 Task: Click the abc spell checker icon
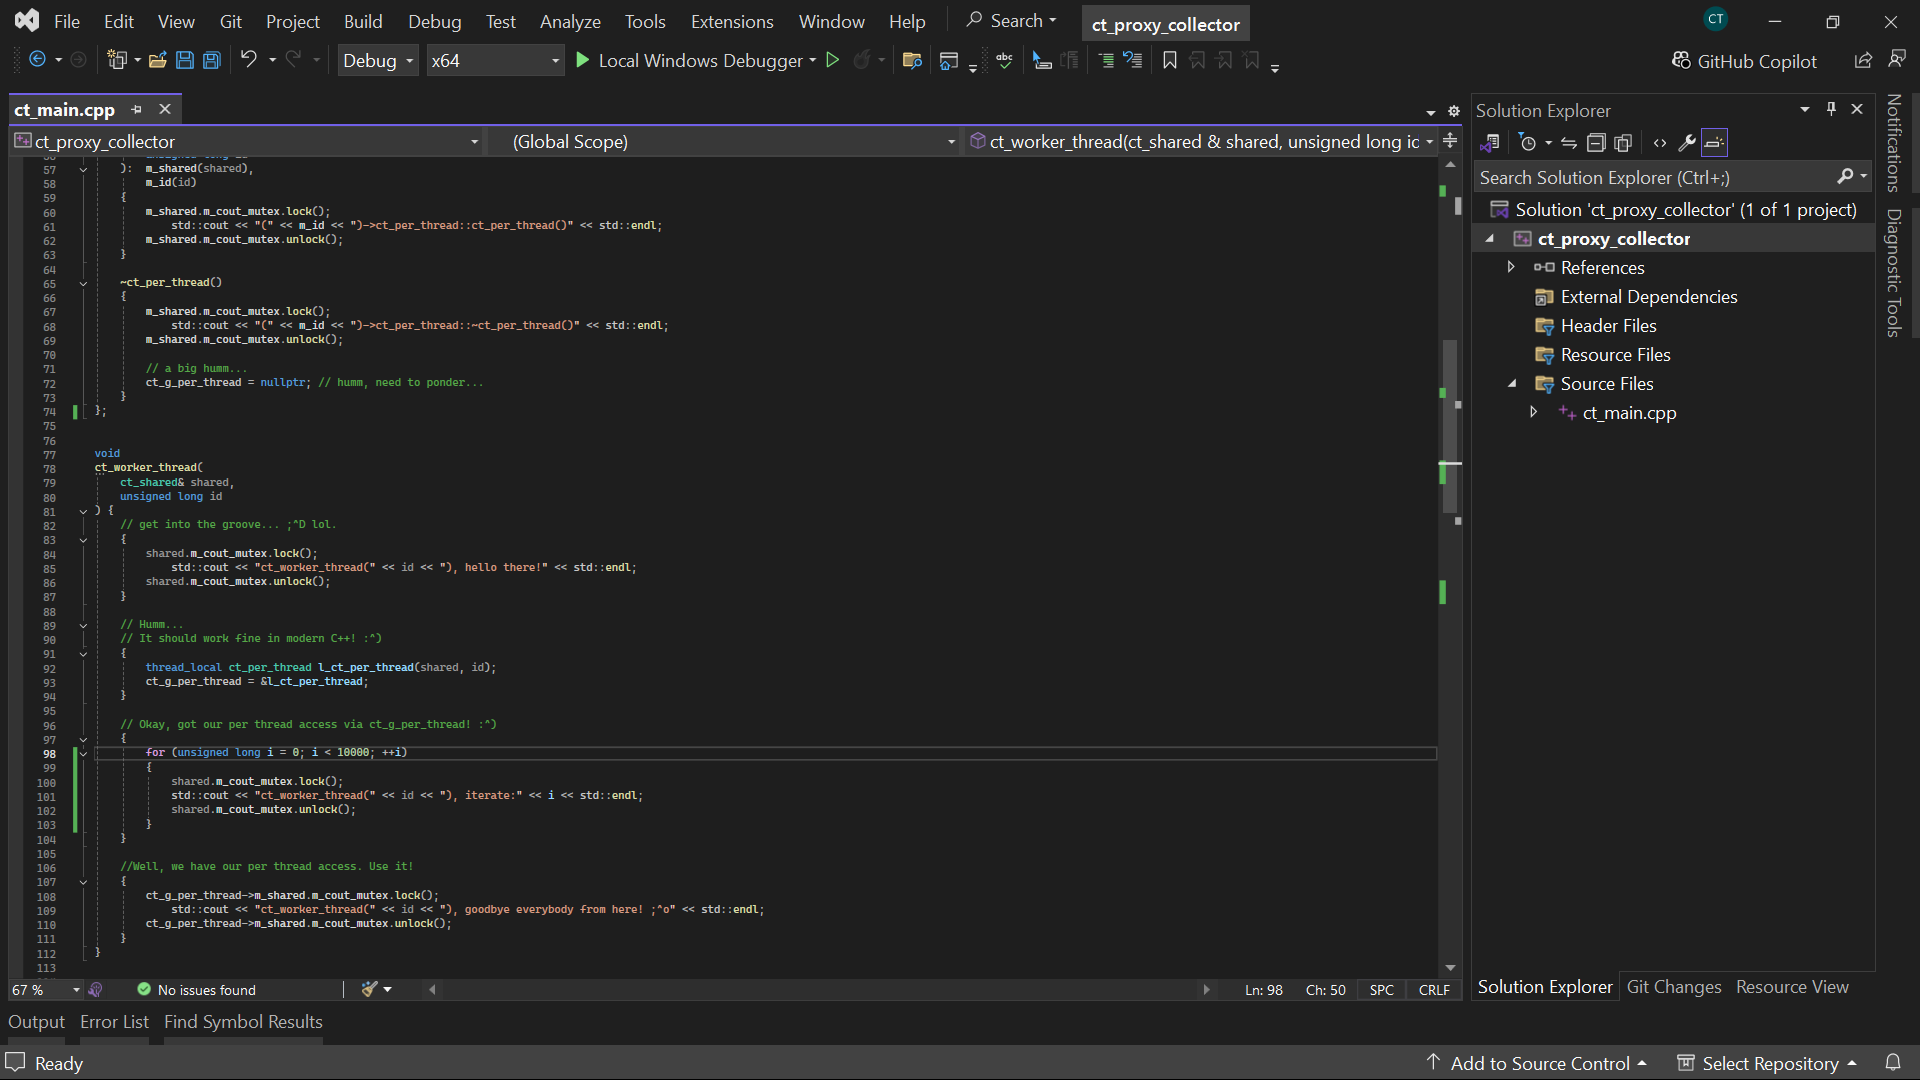coord(1005,60)
